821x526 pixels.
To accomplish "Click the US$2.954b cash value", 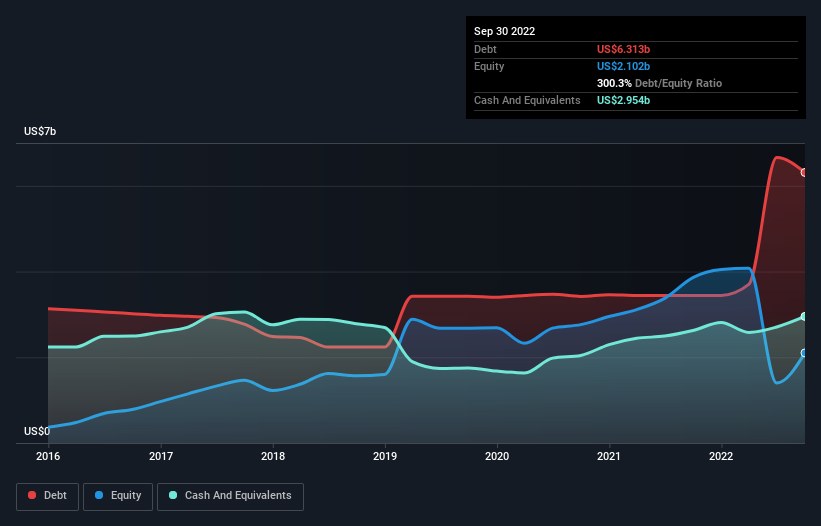I will click(623, 100).
